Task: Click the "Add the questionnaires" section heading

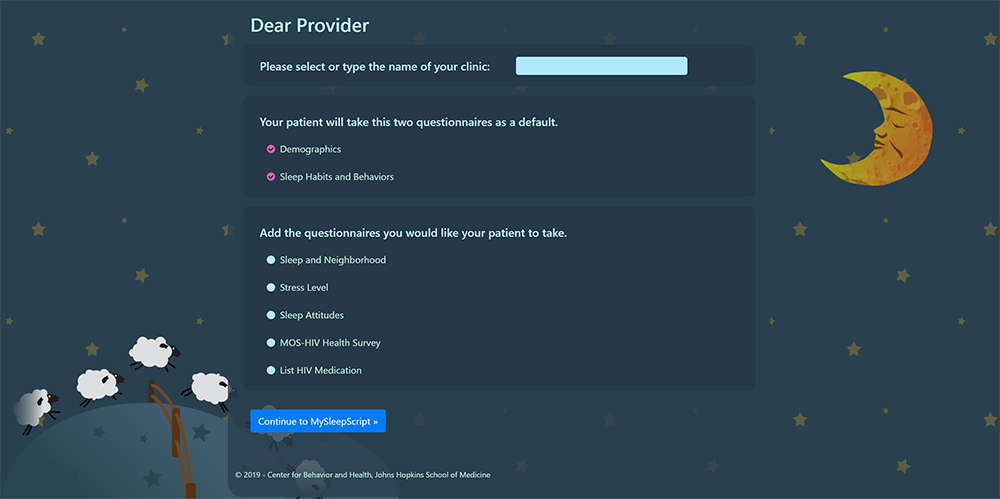Action: coord(413,233)
